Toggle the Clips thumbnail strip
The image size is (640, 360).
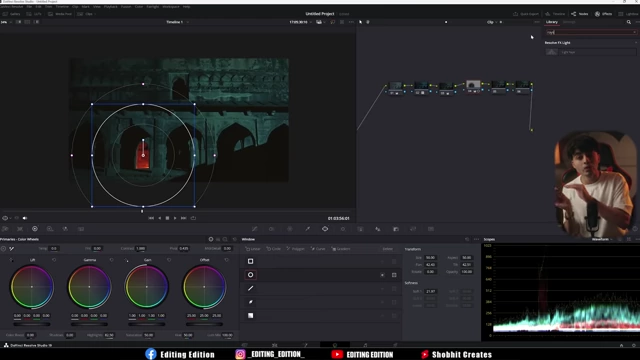click(86, 14)
